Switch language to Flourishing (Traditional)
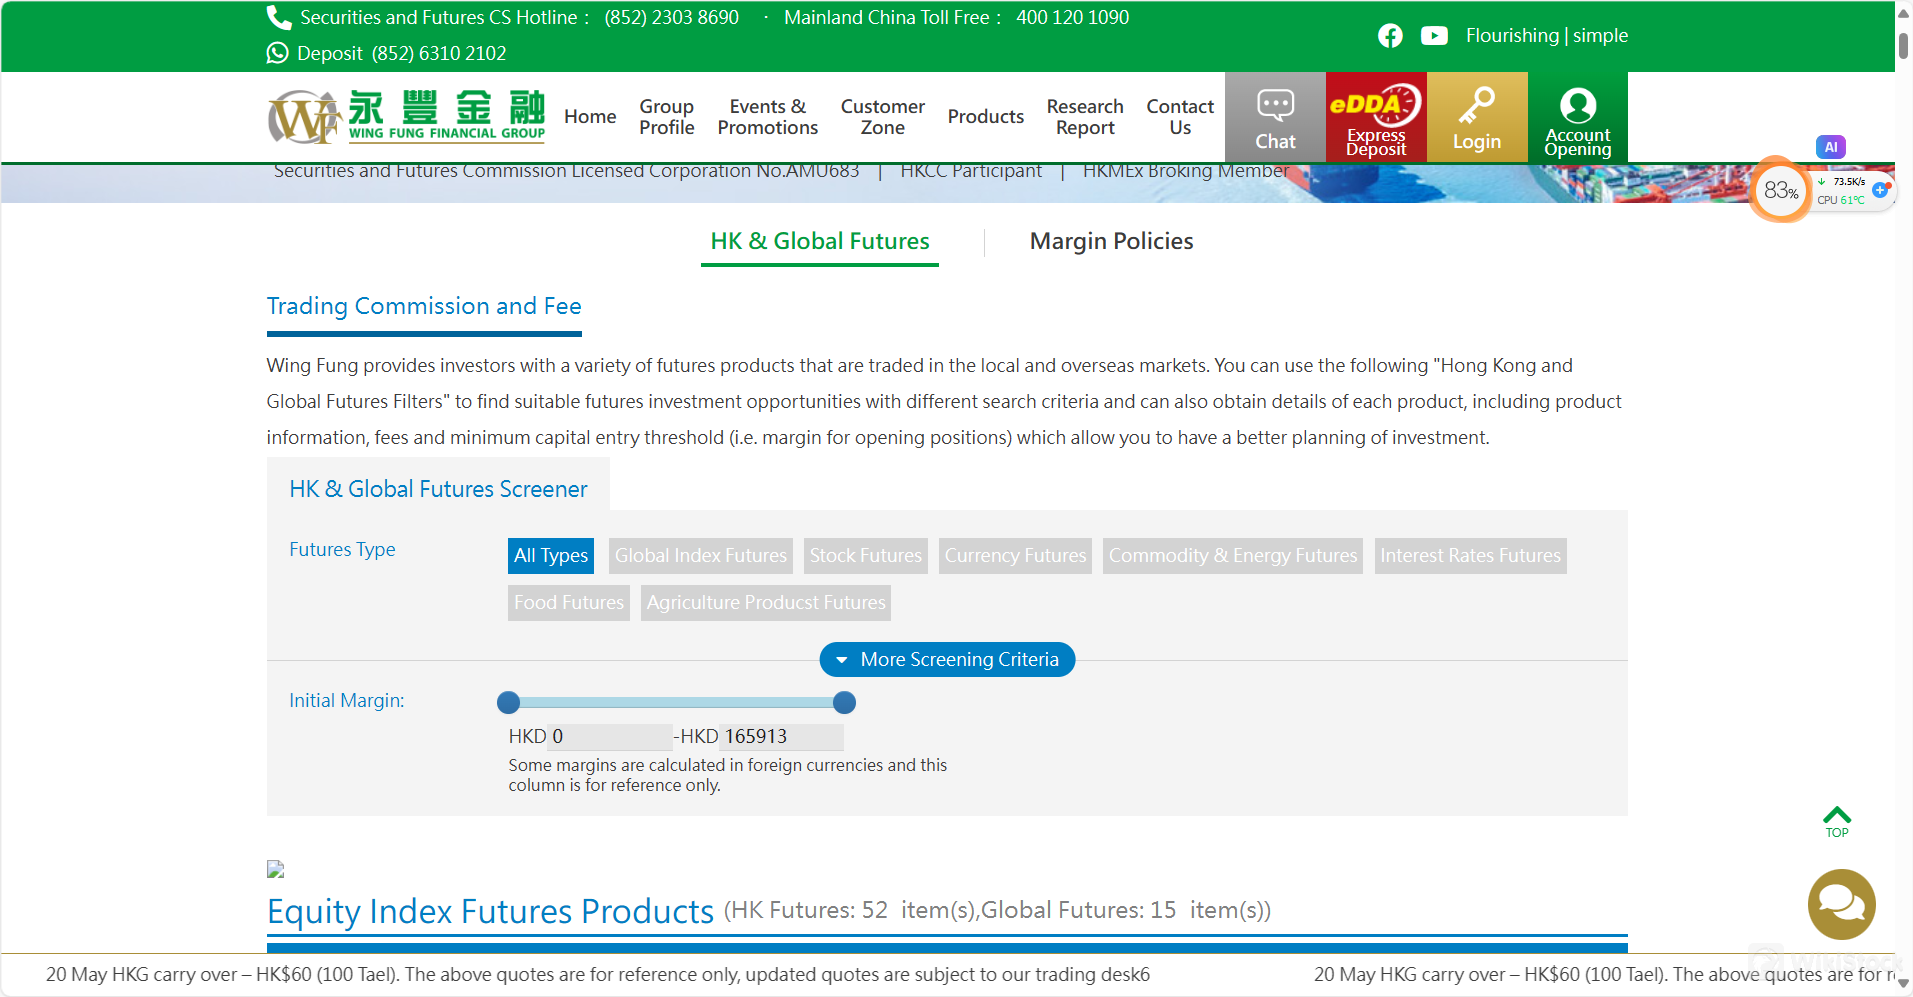1913x997 pixels. point(1512,36)
